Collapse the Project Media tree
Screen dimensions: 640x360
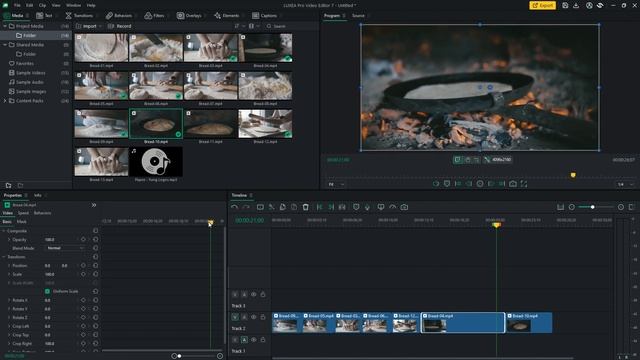(5, 26)
